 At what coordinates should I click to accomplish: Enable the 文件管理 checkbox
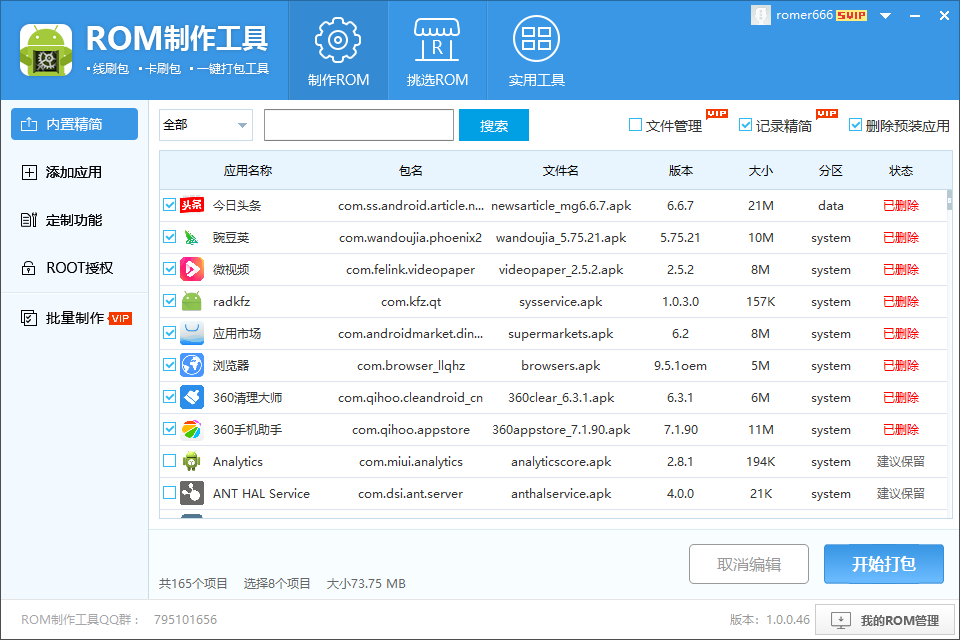(635, 125)
